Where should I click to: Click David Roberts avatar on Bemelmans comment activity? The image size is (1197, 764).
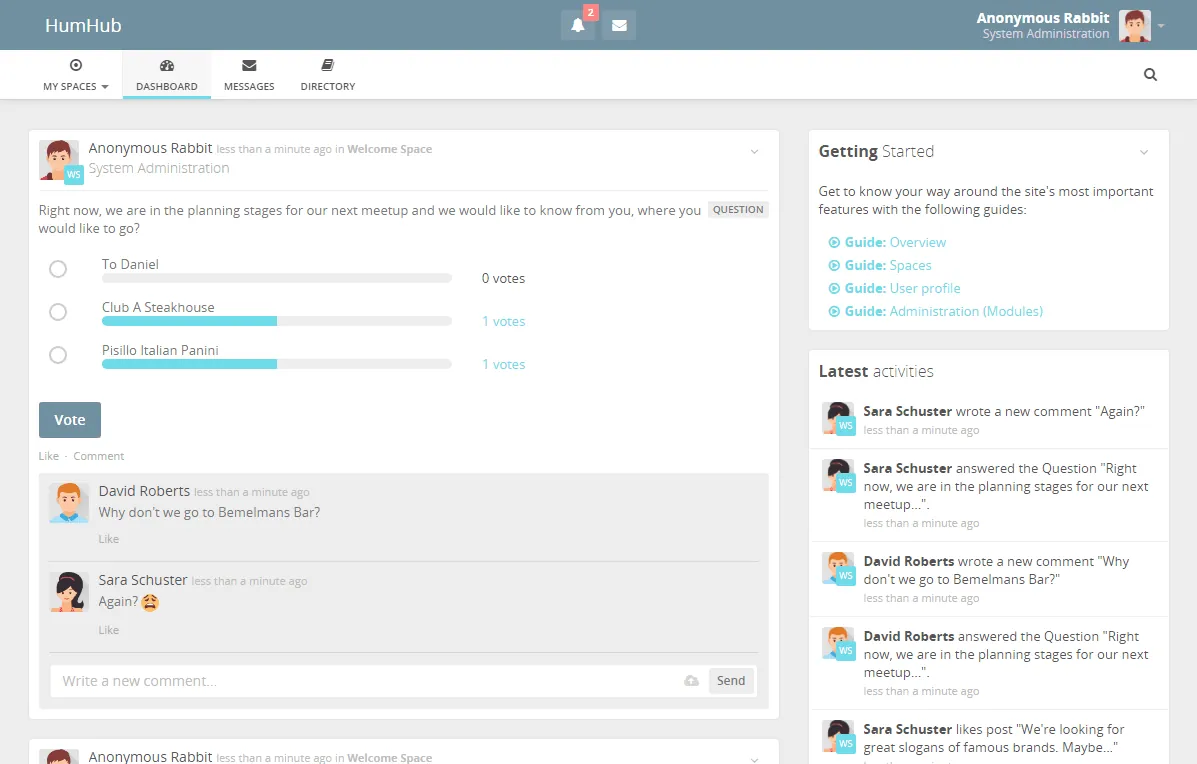pos(837,568)
